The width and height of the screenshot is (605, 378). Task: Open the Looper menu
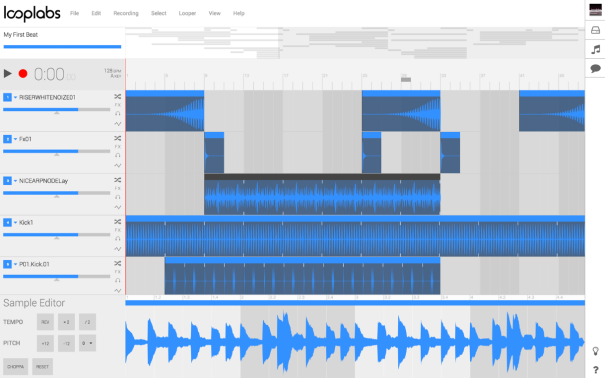coord(187,13)
